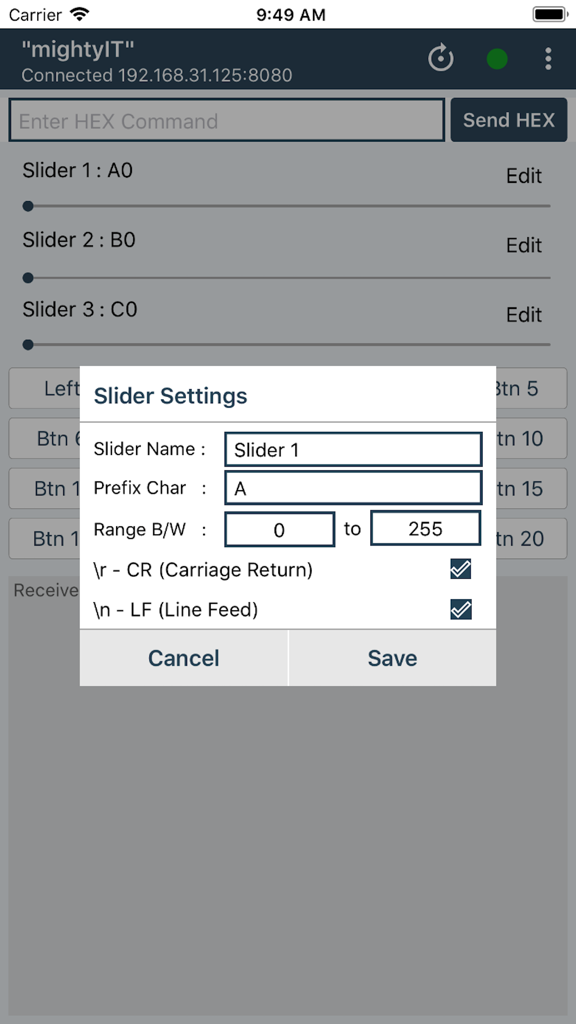Edit Slider 2 settings
Screen dimensions: 576x1024
524,245
